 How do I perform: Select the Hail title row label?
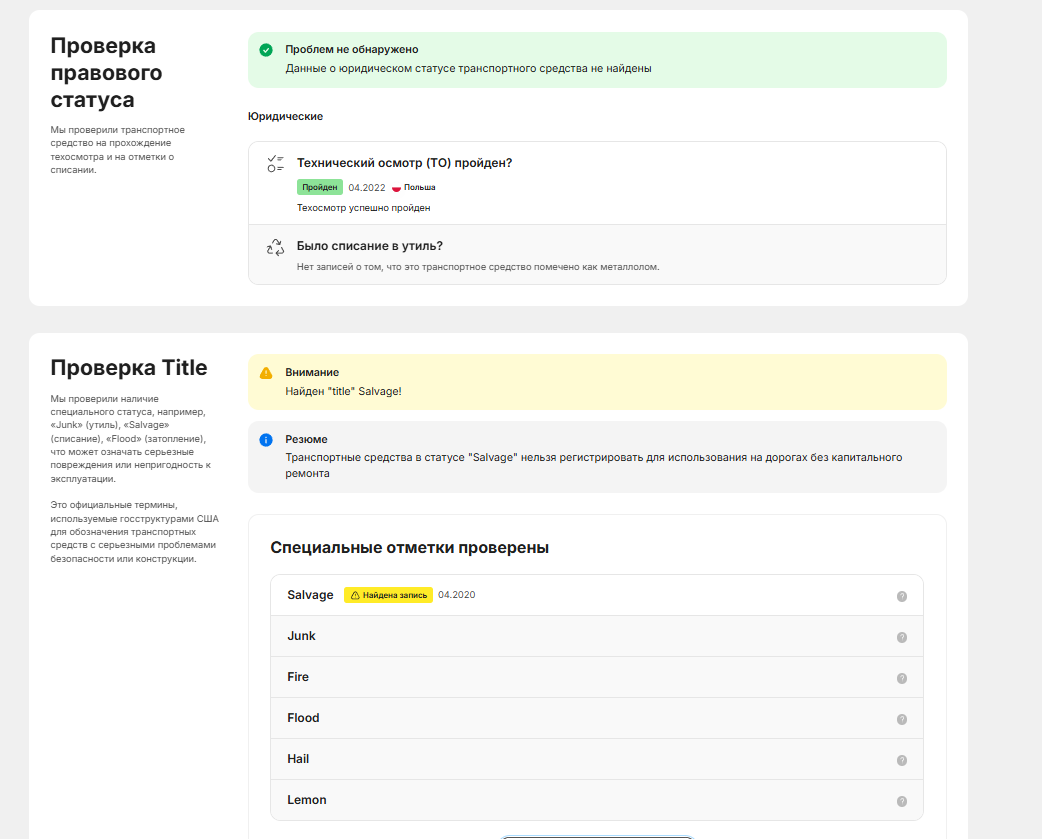coord(298,759)
